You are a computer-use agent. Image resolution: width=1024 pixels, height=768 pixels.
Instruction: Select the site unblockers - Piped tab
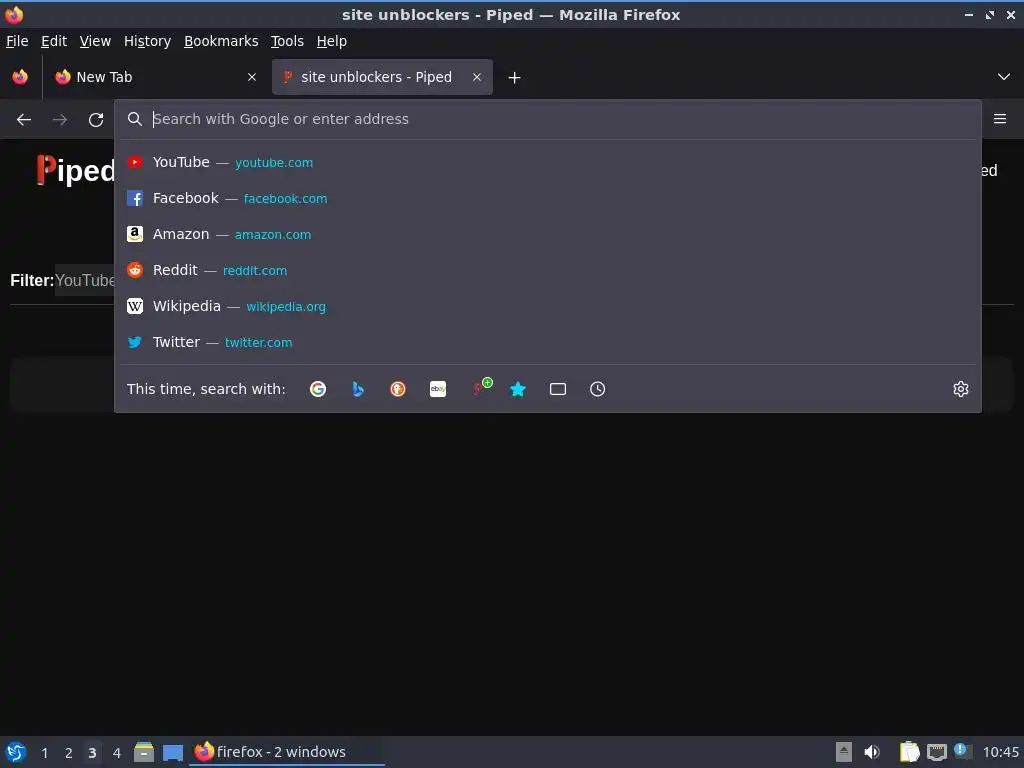point(382,77)
